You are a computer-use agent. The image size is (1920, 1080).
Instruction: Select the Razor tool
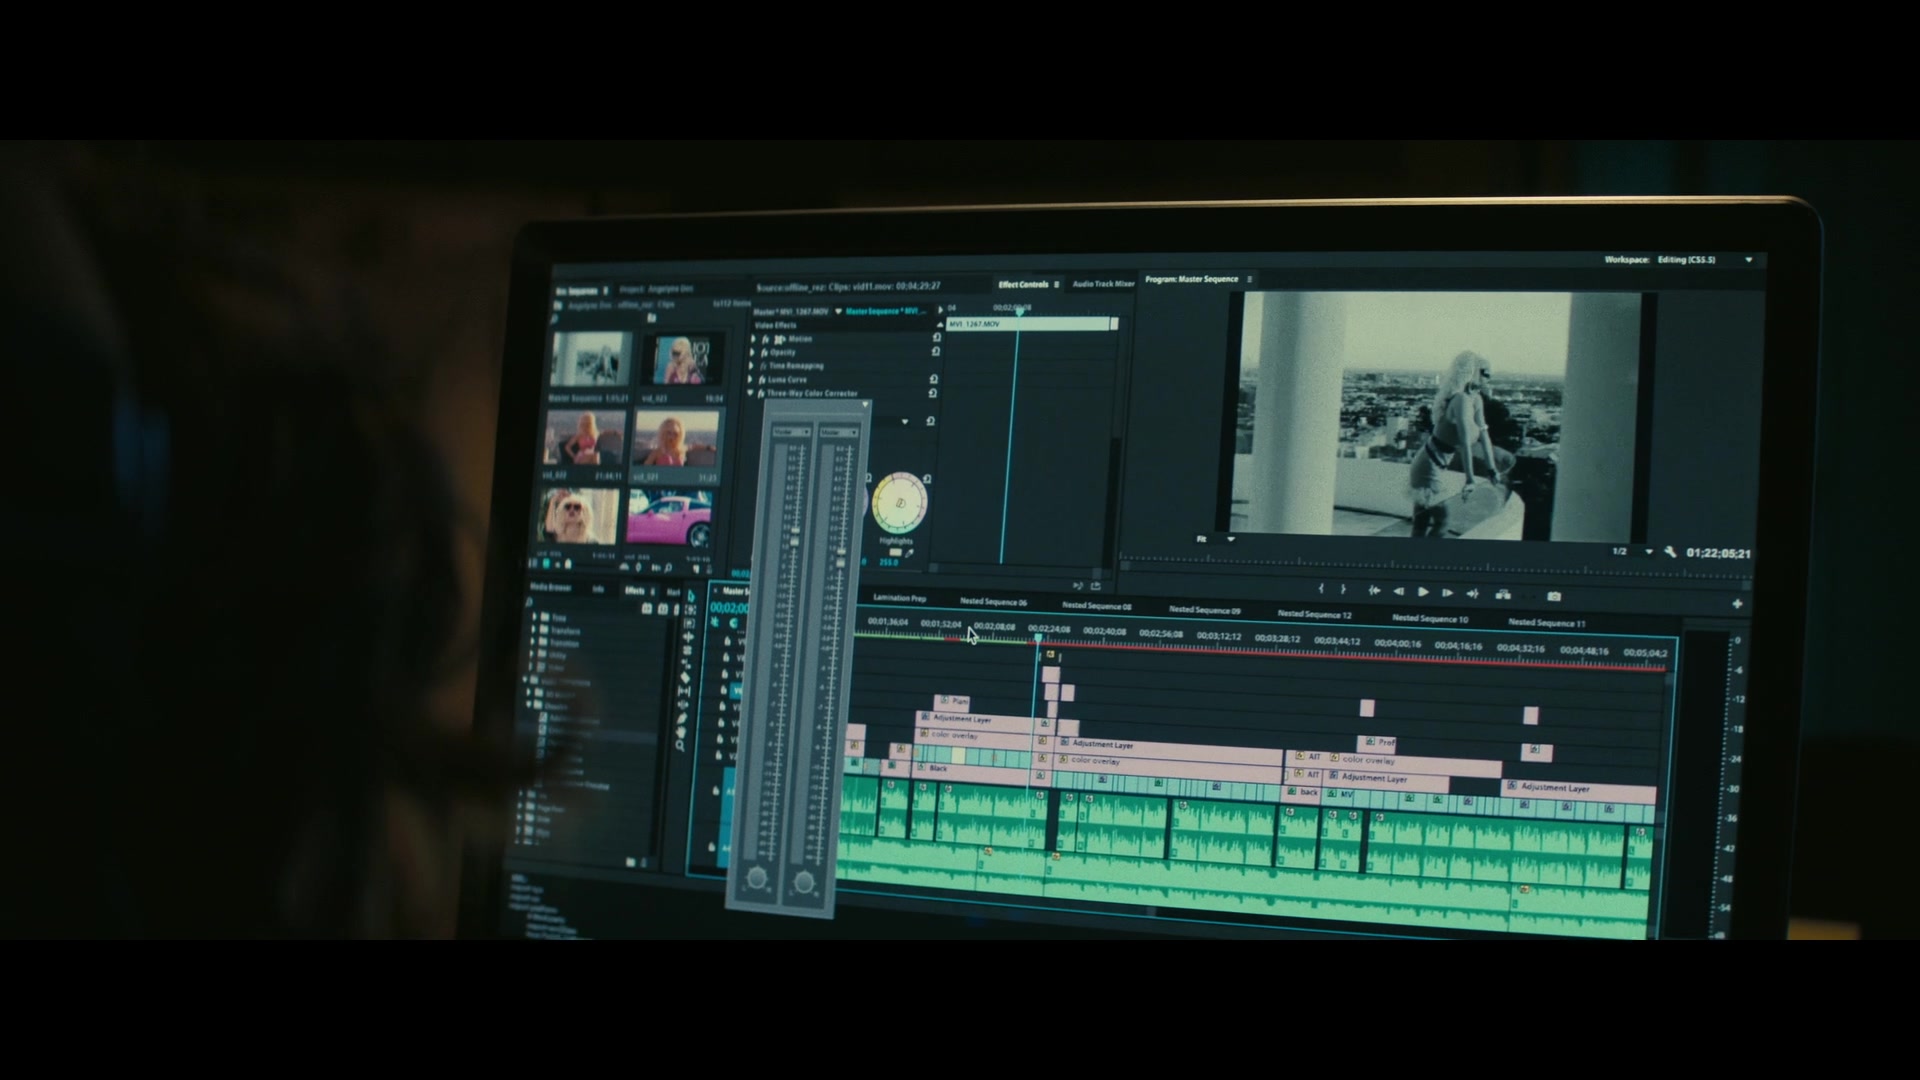click(687, 677)
